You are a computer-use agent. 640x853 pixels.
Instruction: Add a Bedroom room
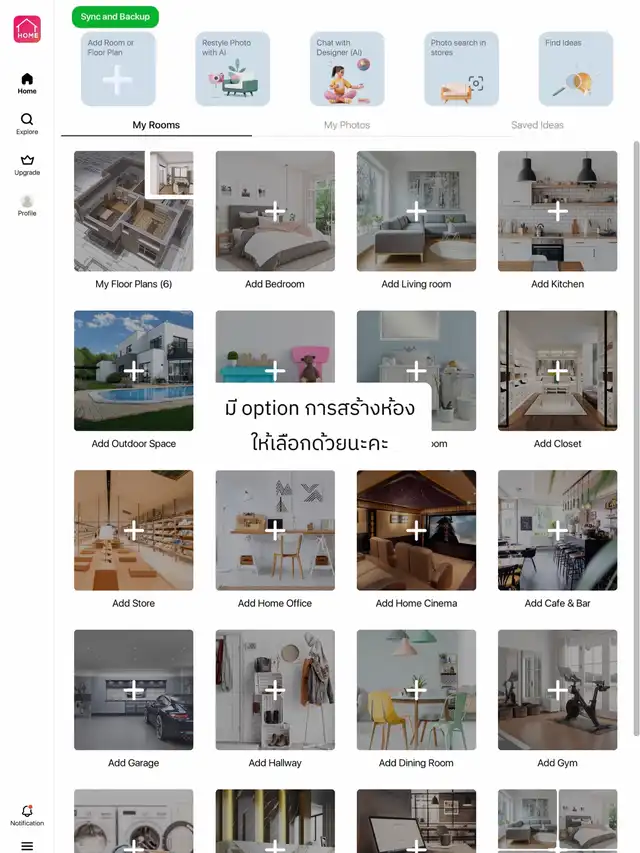275,212
